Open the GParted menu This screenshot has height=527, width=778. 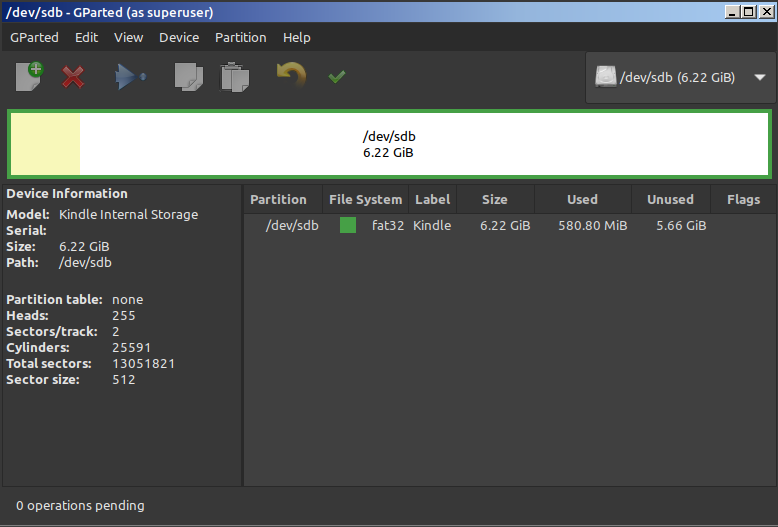(34, 38)
